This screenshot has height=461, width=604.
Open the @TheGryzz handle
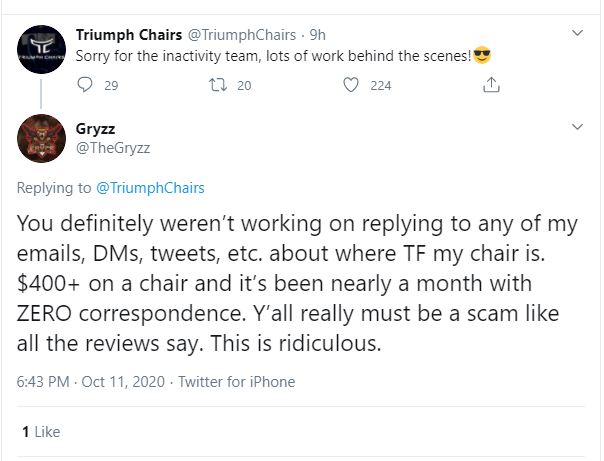(x=113, y=148)
